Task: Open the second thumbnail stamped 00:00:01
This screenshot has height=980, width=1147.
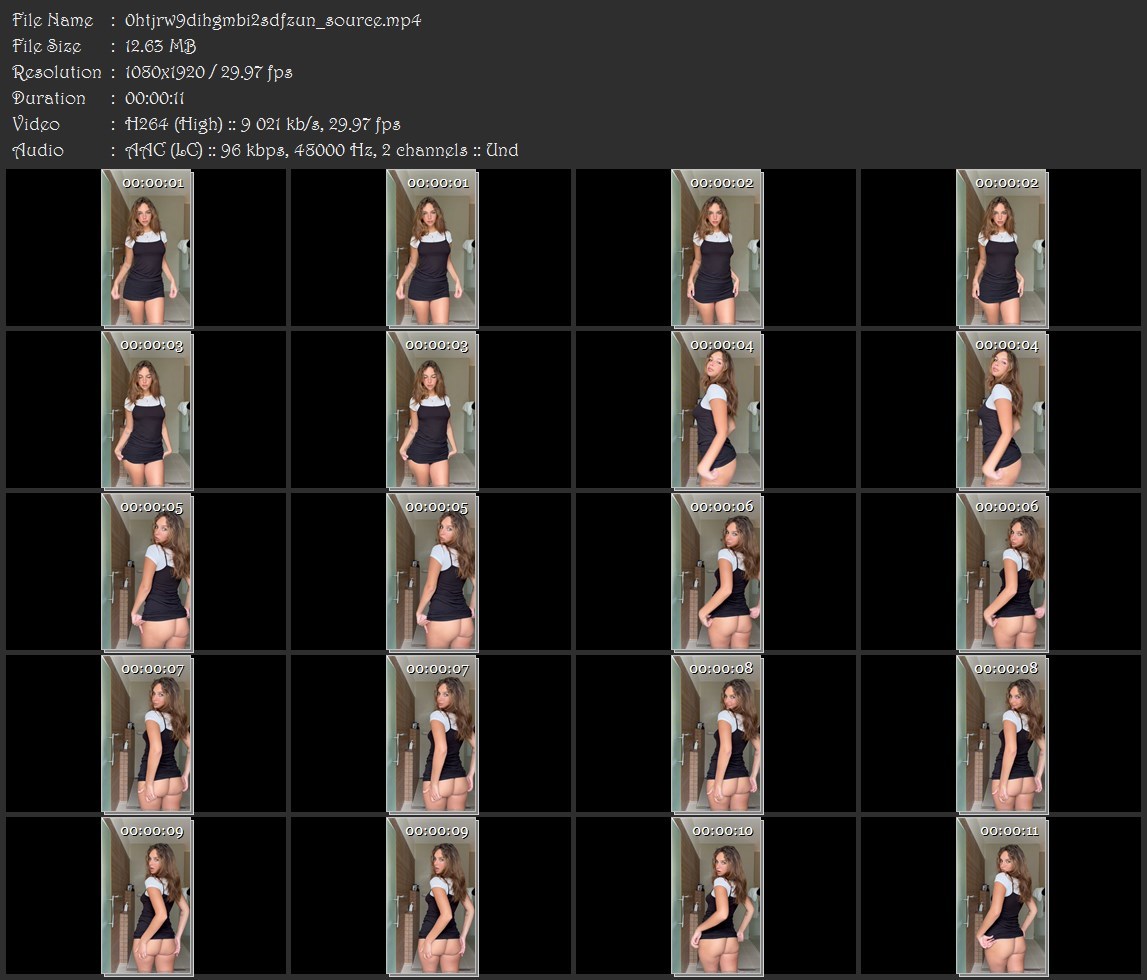Action: coord(432,248)
